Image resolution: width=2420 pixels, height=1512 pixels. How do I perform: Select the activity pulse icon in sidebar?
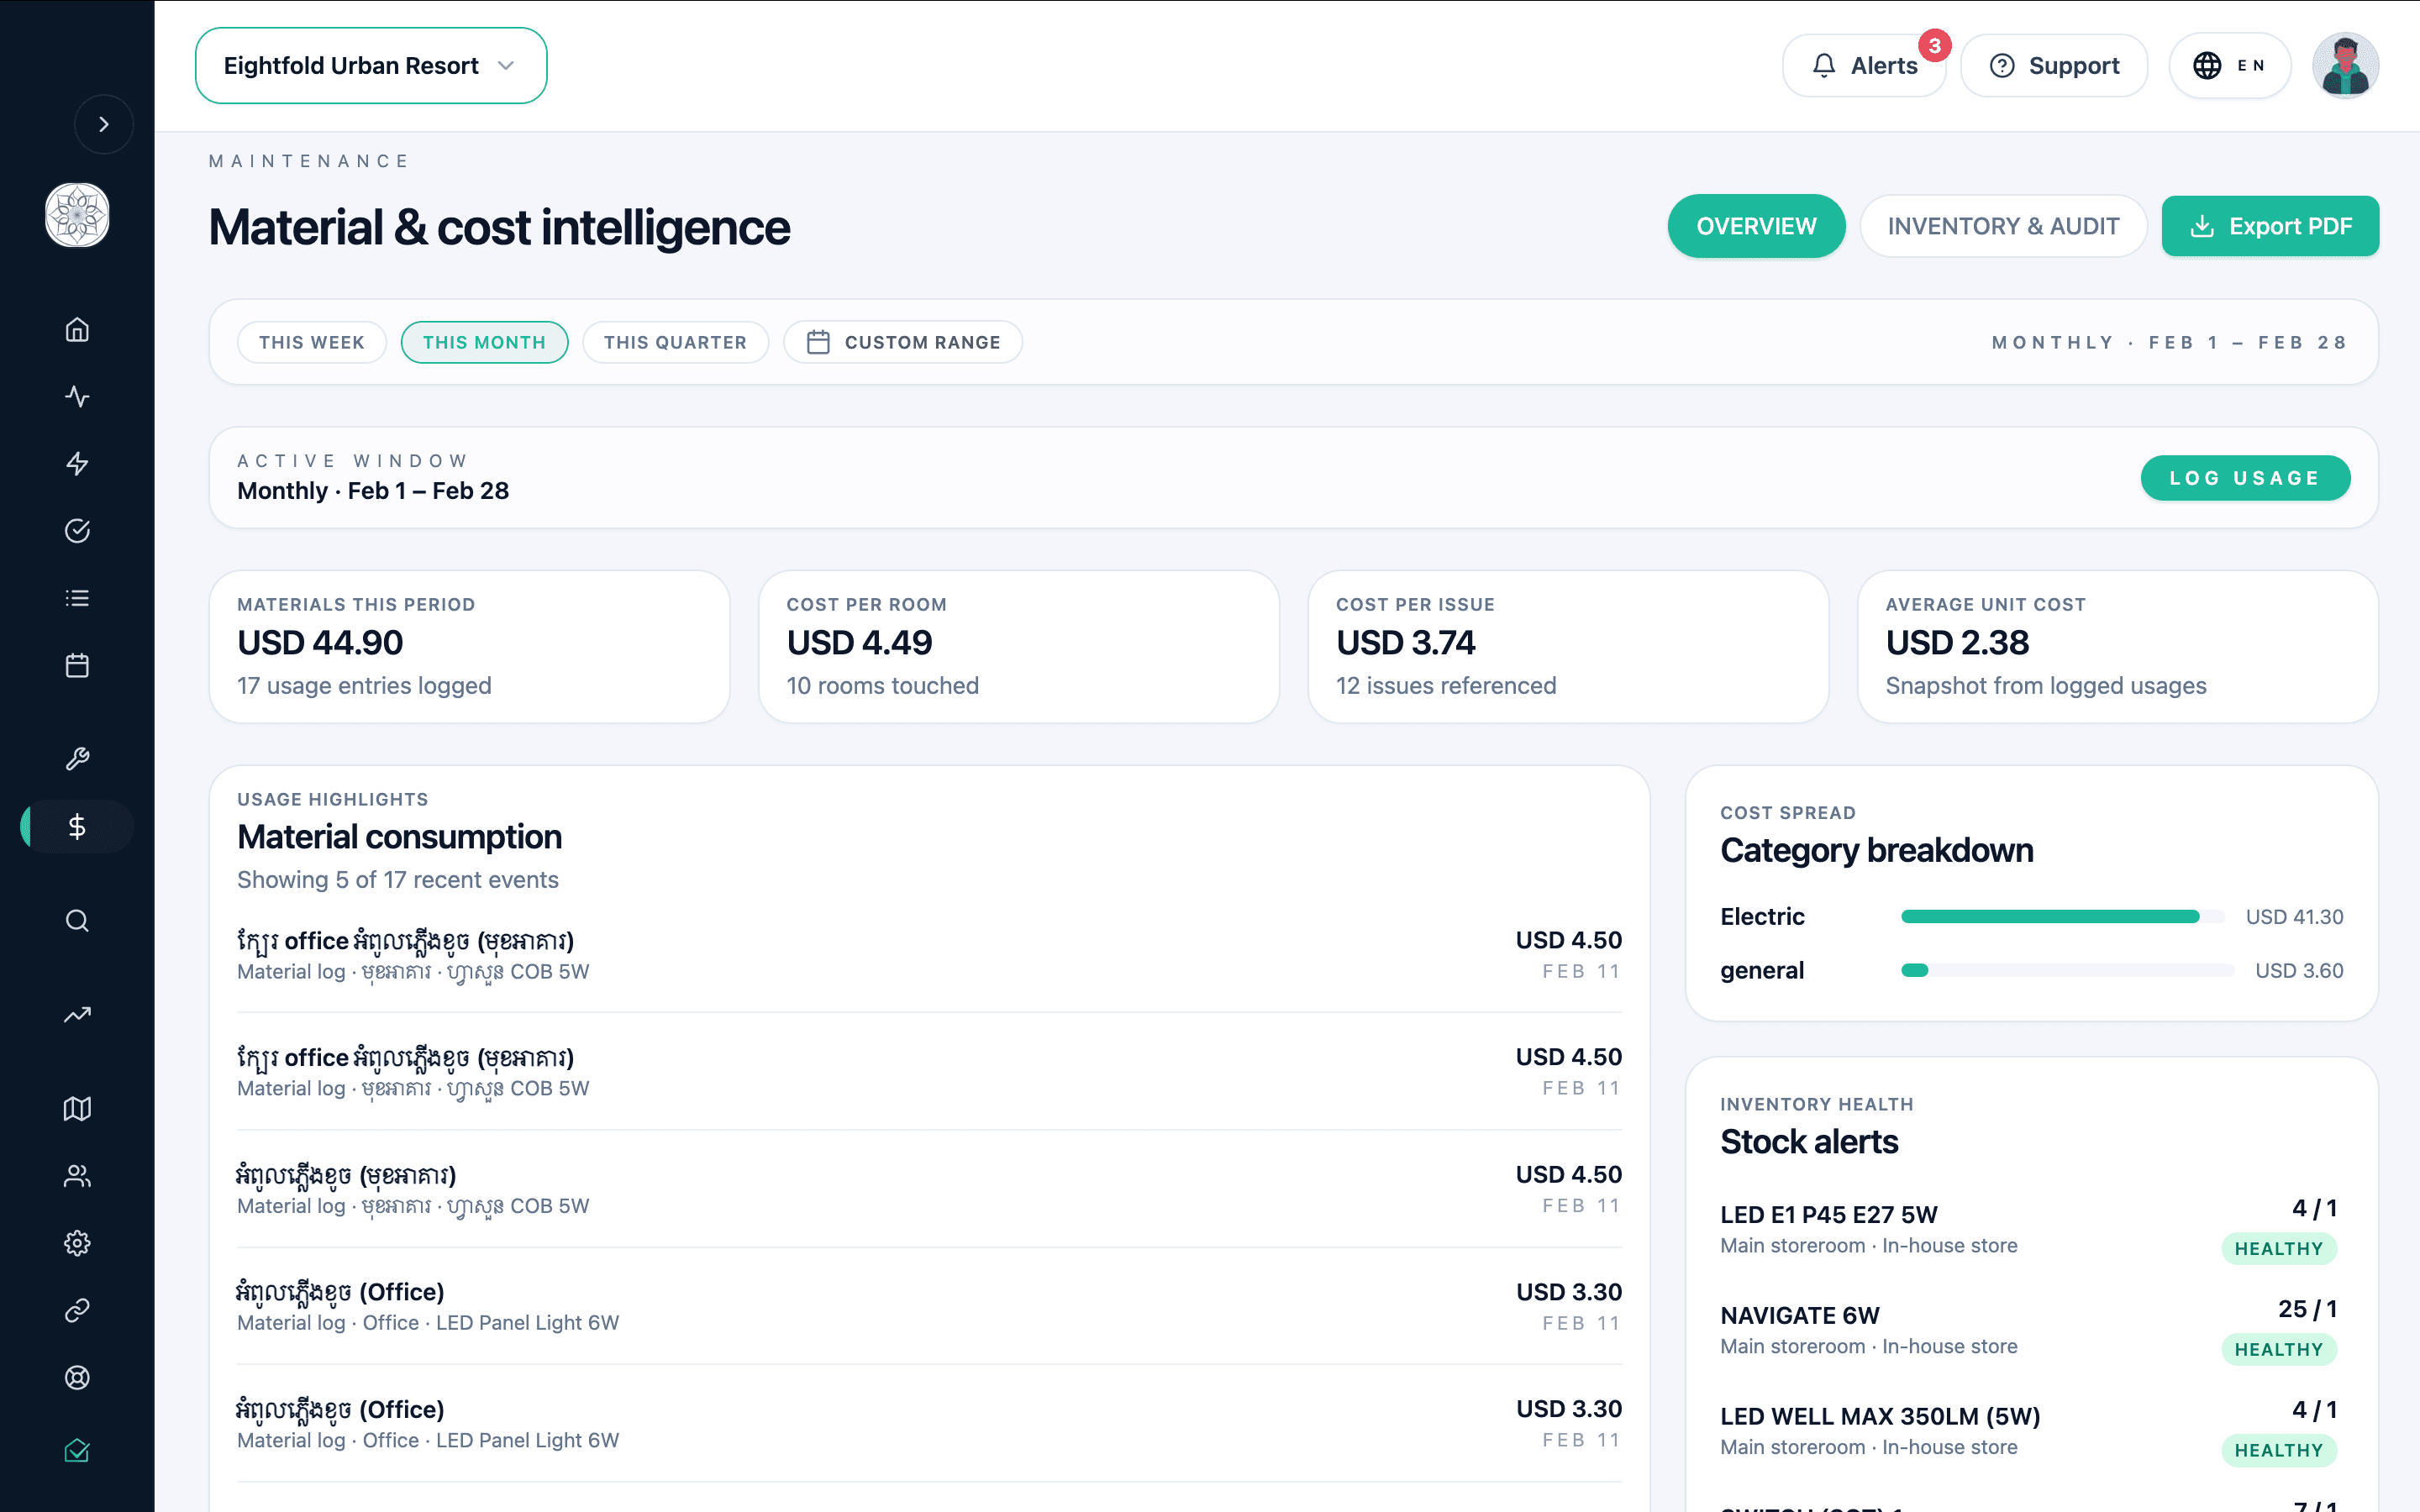point(77,397)
